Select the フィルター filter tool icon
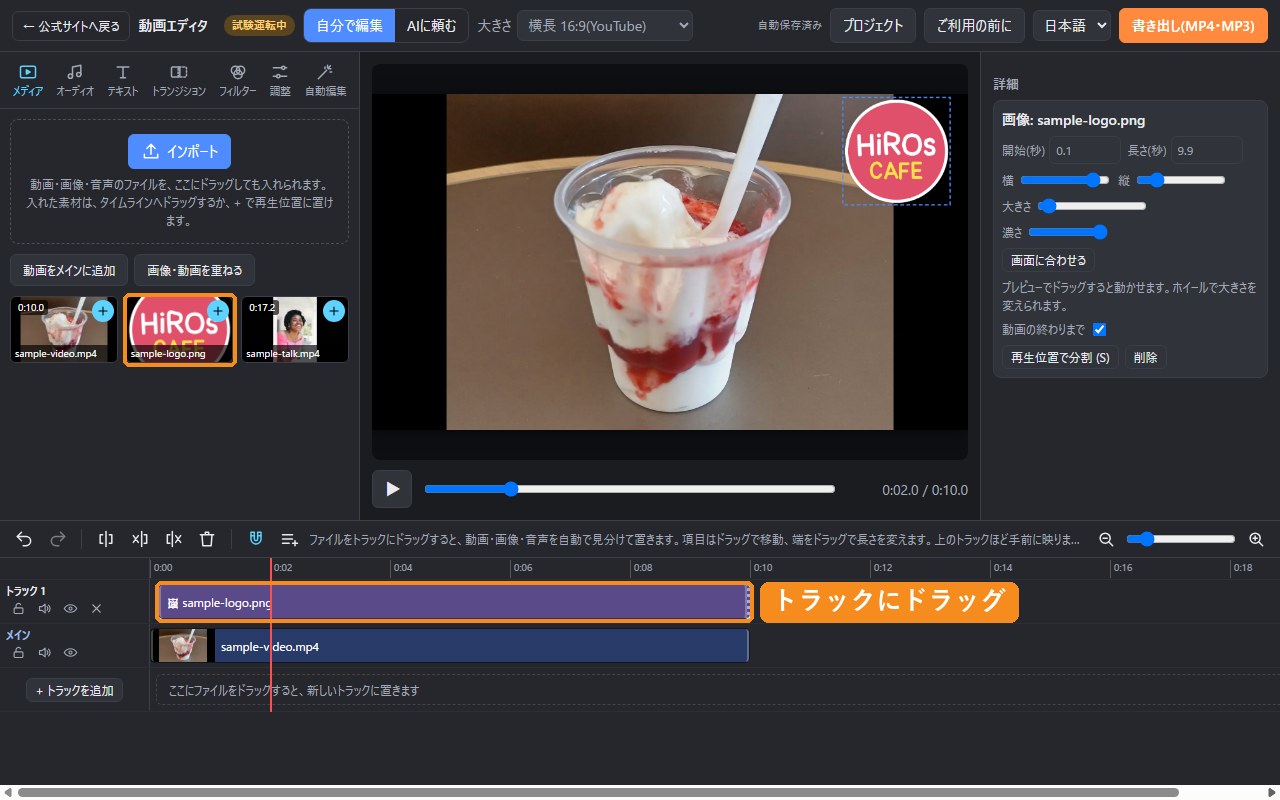Image resolution: width=1280 pixels, height=800 pixels. pos(237,80)
